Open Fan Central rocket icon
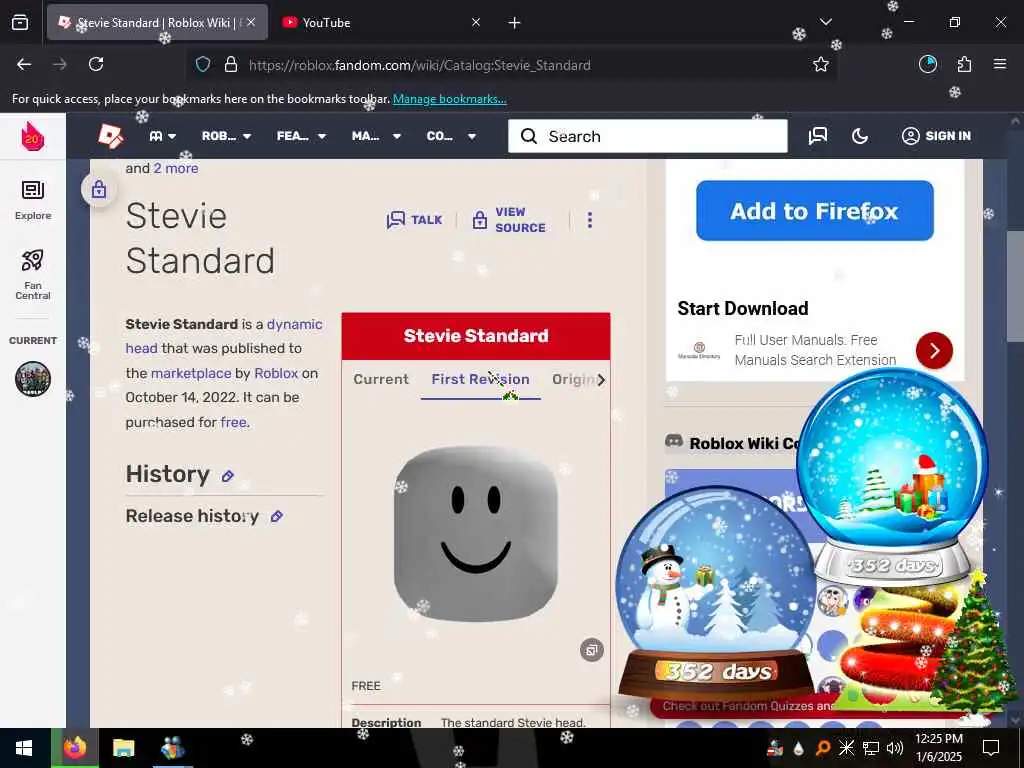This screenshot has width=1024, height=768. point(33,274)
